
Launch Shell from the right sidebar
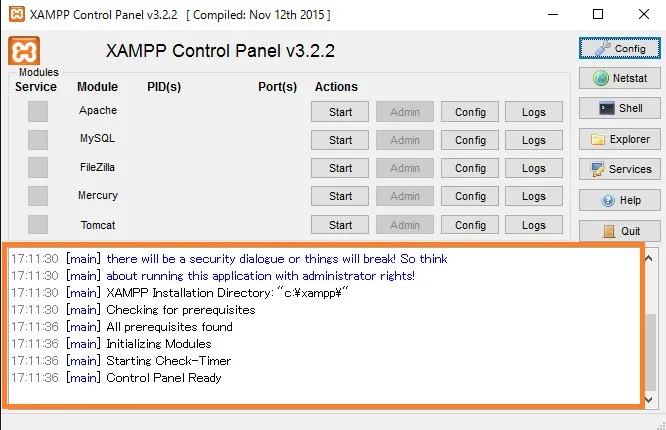click(x=618, y=108)
